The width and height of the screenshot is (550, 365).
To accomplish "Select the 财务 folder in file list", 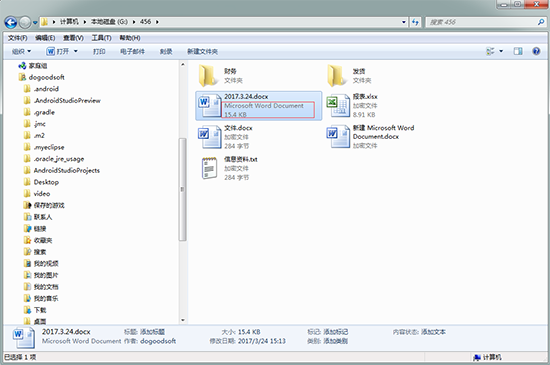I will 221,75.
